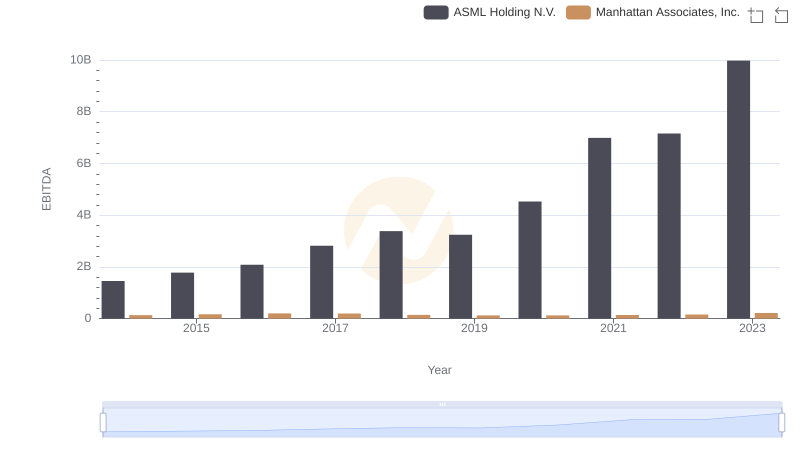Click the 2020 ASML bar
Image resolution: width=800 pixels, height=461 pixels.
pos(530,260)
